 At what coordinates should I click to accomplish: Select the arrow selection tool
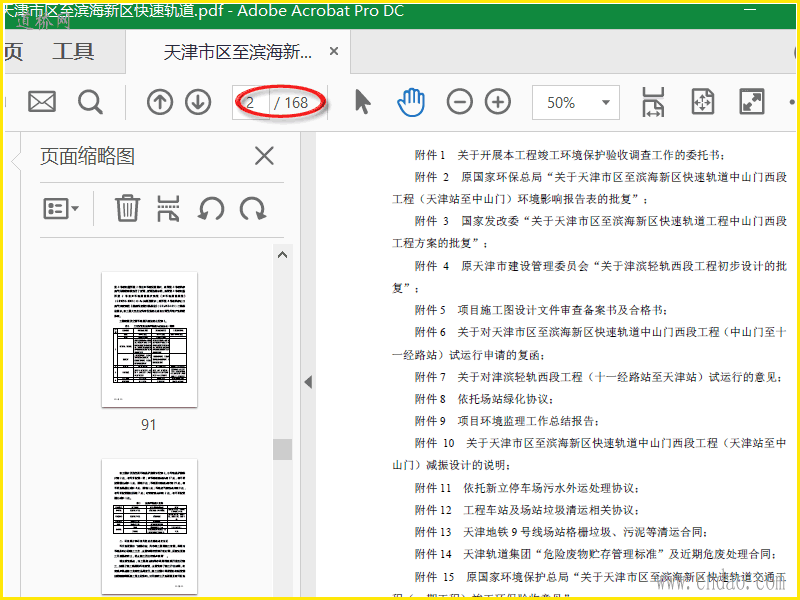(362, 102)
